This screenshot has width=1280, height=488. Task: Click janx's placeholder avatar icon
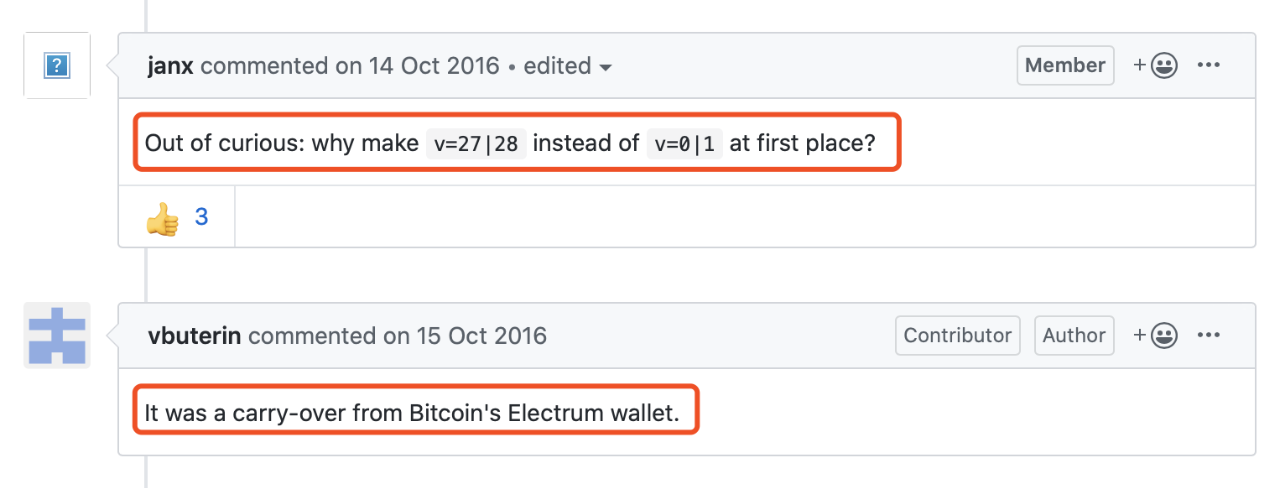(x=57, y=66)
